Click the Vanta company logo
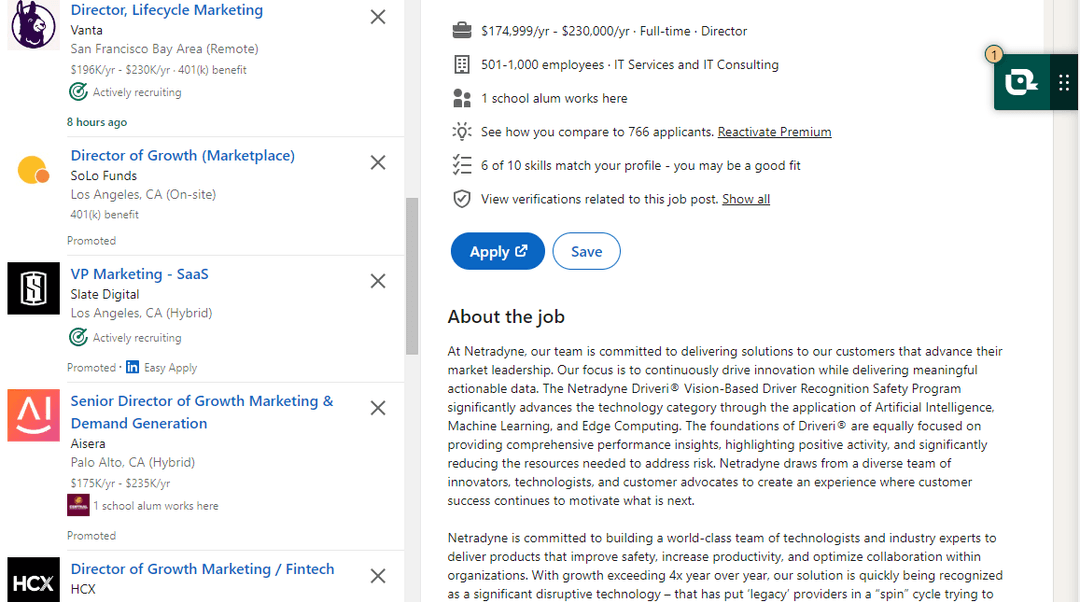This screenshot has width=1080, height=602. tap(33, 22)
